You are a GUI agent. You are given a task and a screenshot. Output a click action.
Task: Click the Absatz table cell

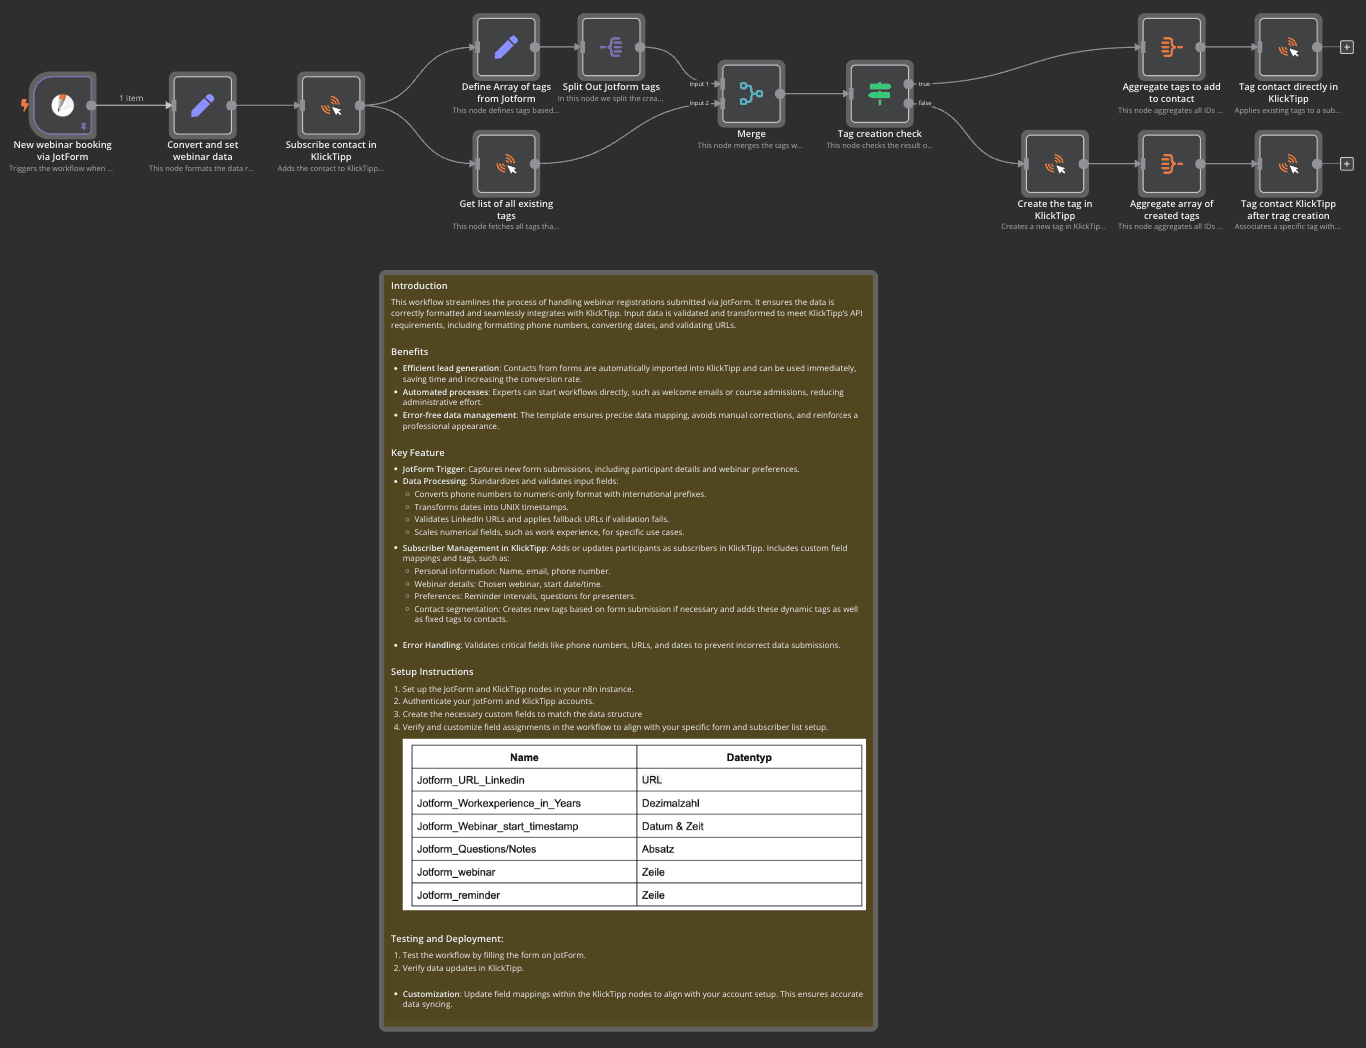pos(749,849)
